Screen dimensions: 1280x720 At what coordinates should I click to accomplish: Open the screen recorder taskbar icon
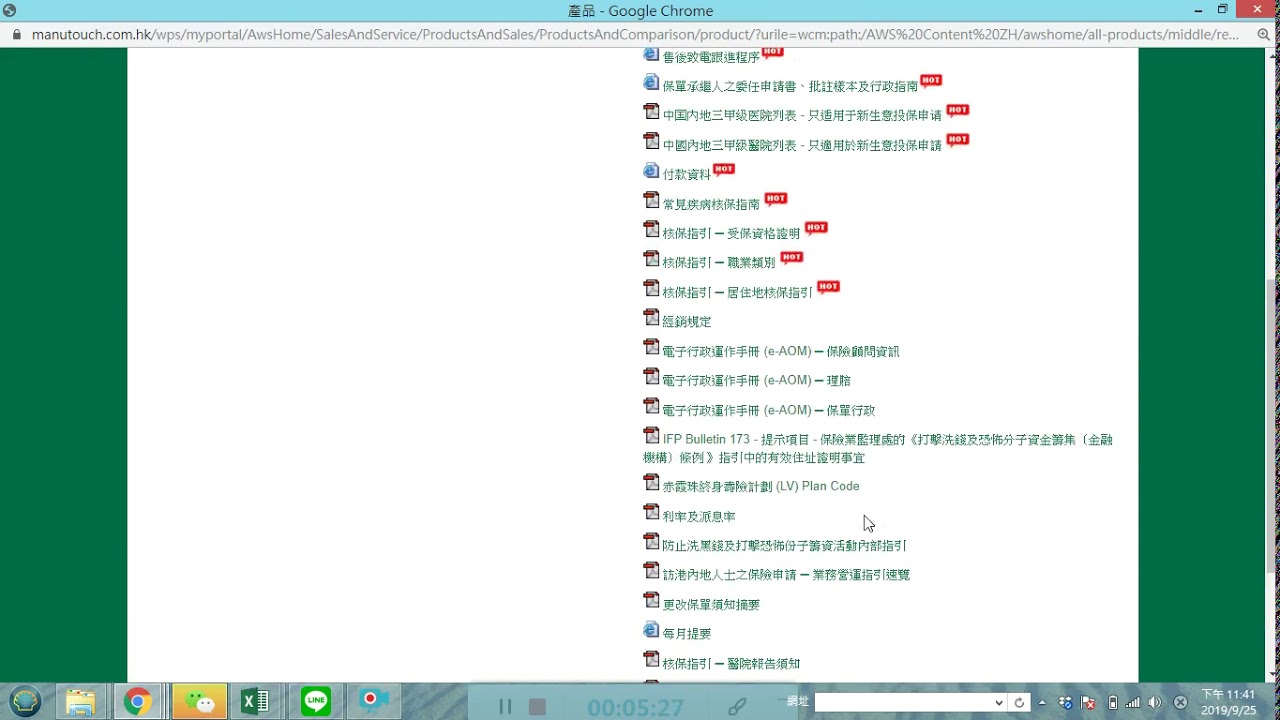tap(374, 701)
